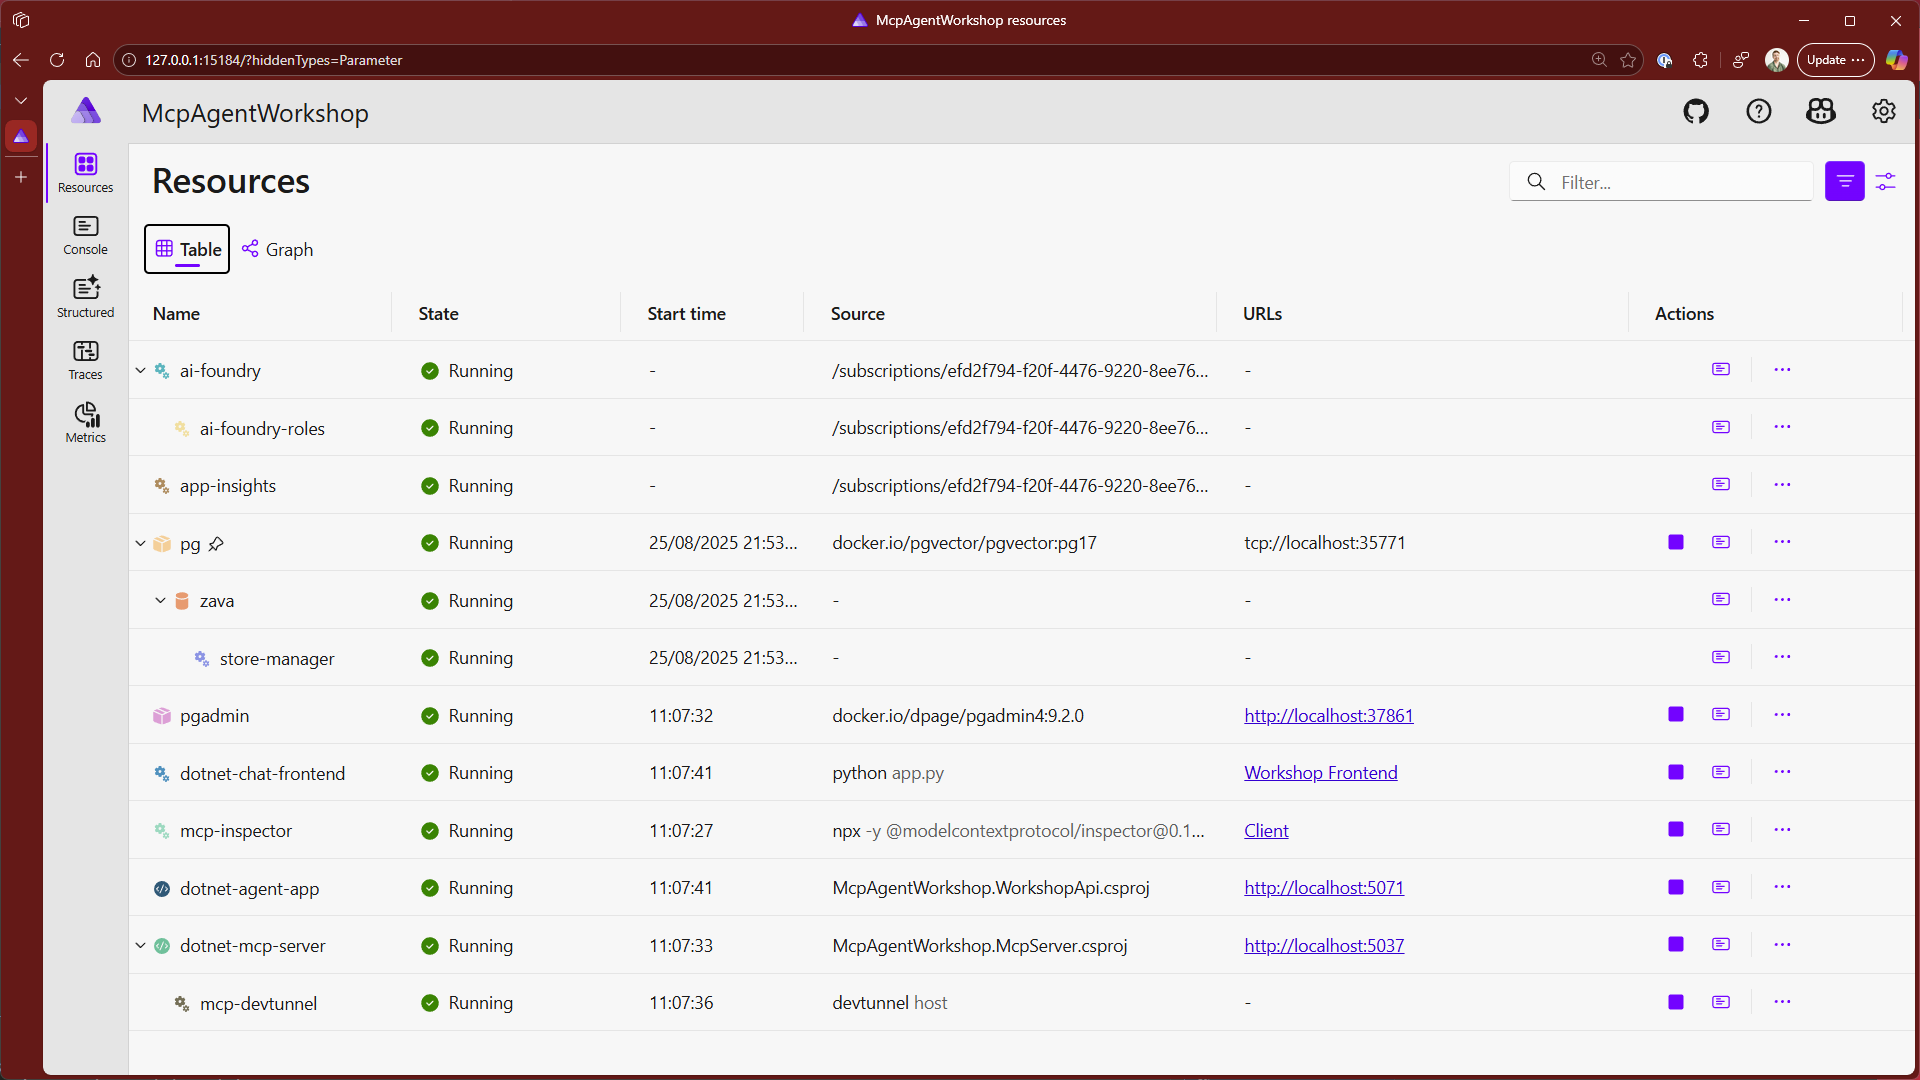Open the Workshop Frontend link
This screenshot has width=1920, height=1080.
point(1320,773)
